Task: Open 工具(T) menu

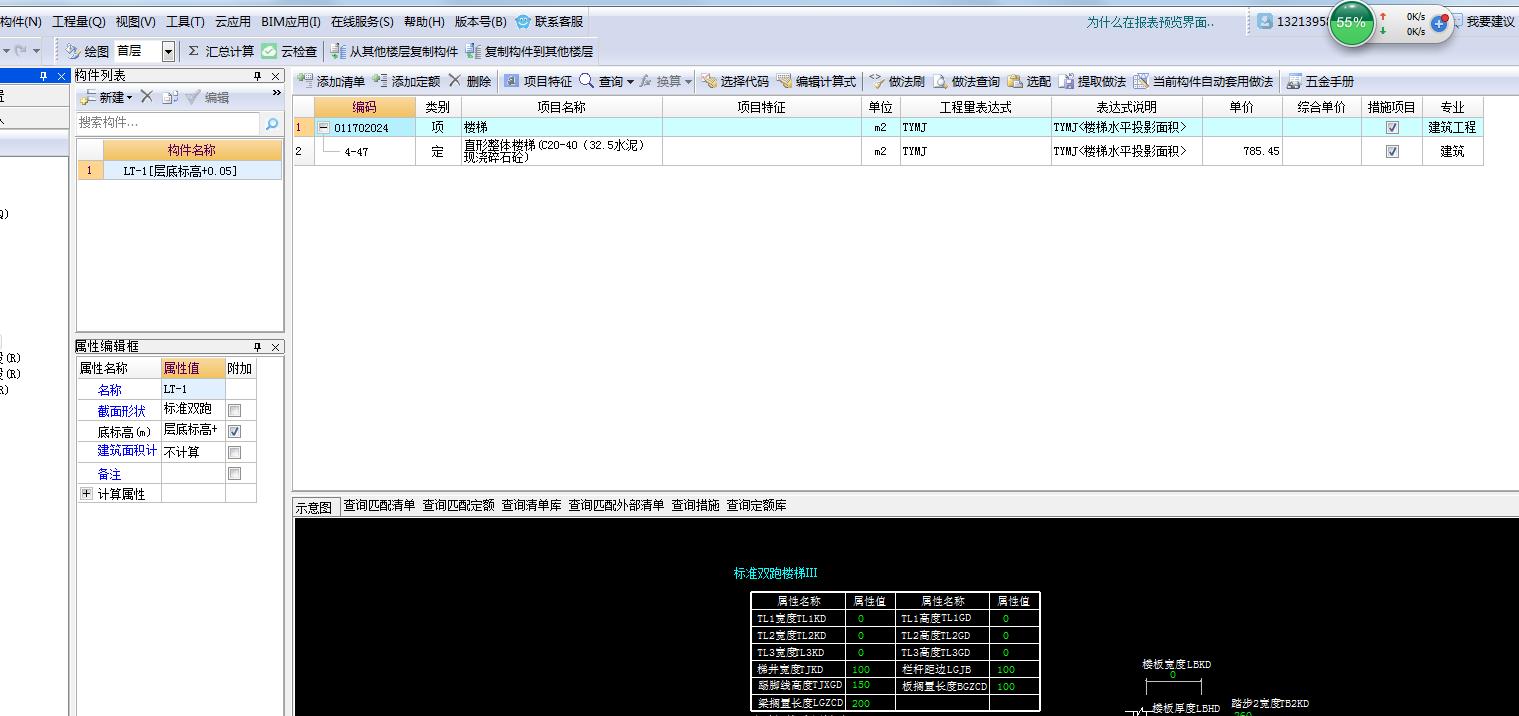Action: (x=185, y=21)
